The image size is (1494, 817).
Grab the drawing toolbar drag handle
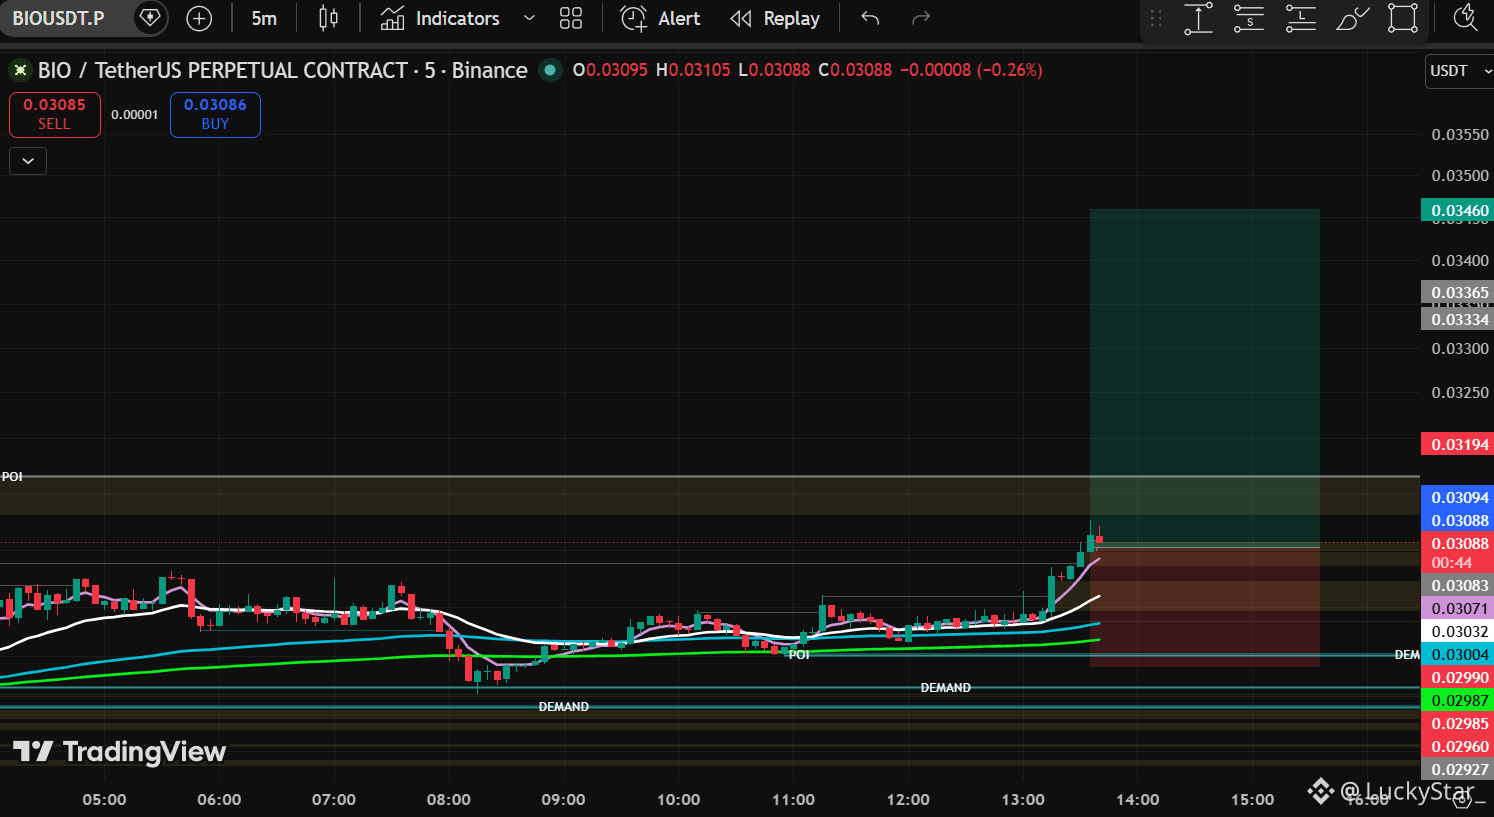[x=1156, y=18]
